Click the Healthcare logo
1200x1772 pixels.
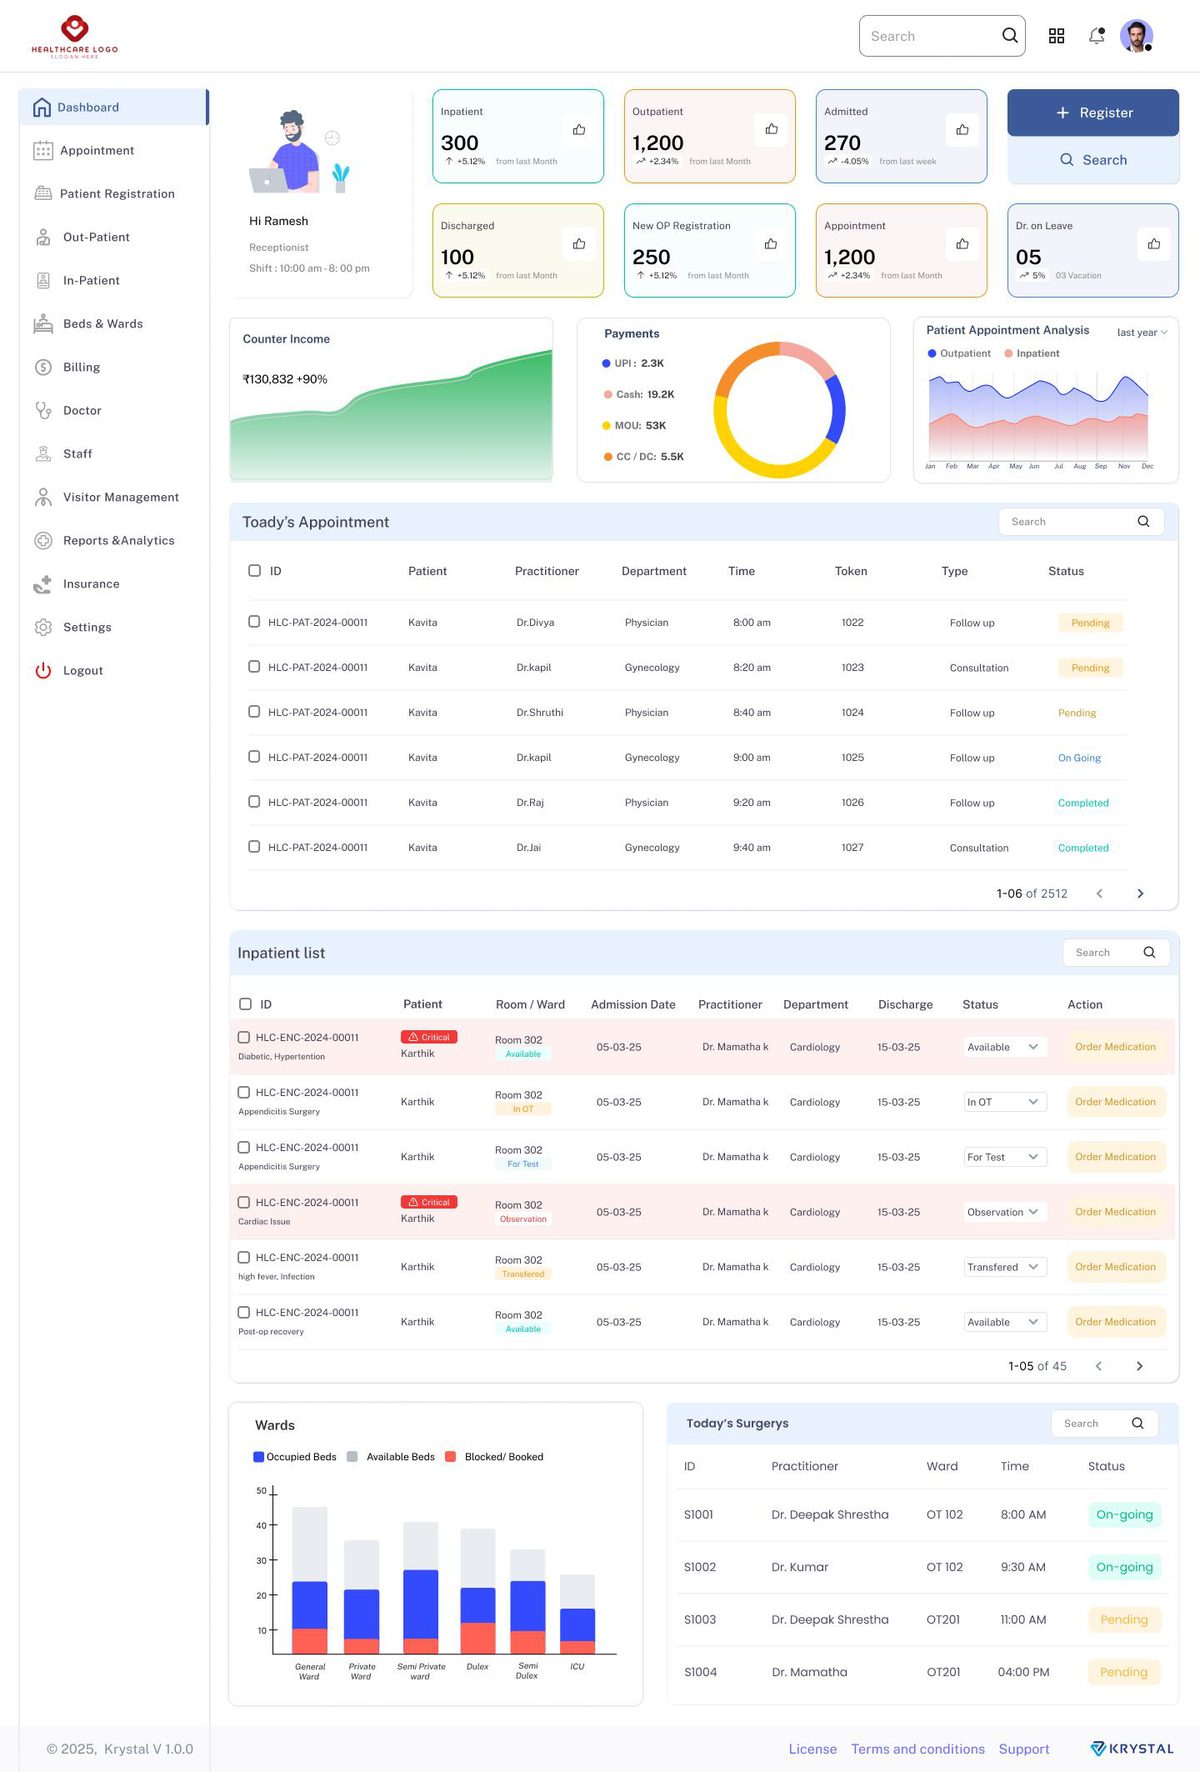pos(75,37)
